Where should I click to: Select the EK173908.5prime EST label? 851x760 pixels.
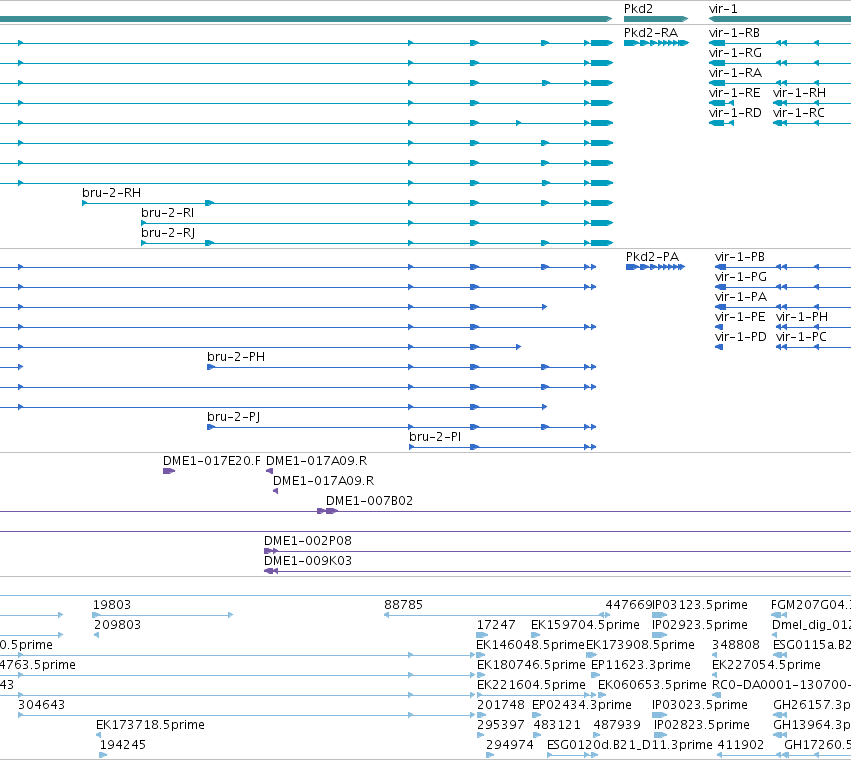pyautogui.click(x=640, y=645)
